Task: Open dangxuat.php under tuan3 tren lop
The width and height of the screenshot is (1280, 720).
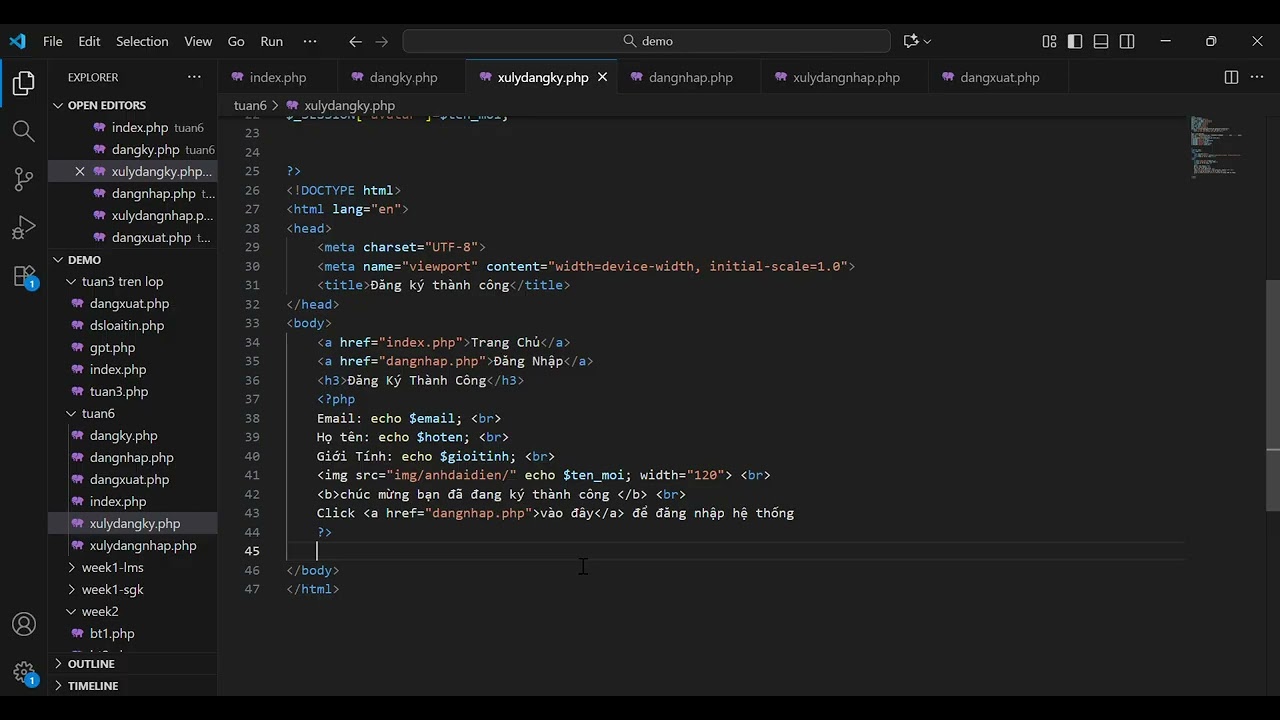Action: 132,304
